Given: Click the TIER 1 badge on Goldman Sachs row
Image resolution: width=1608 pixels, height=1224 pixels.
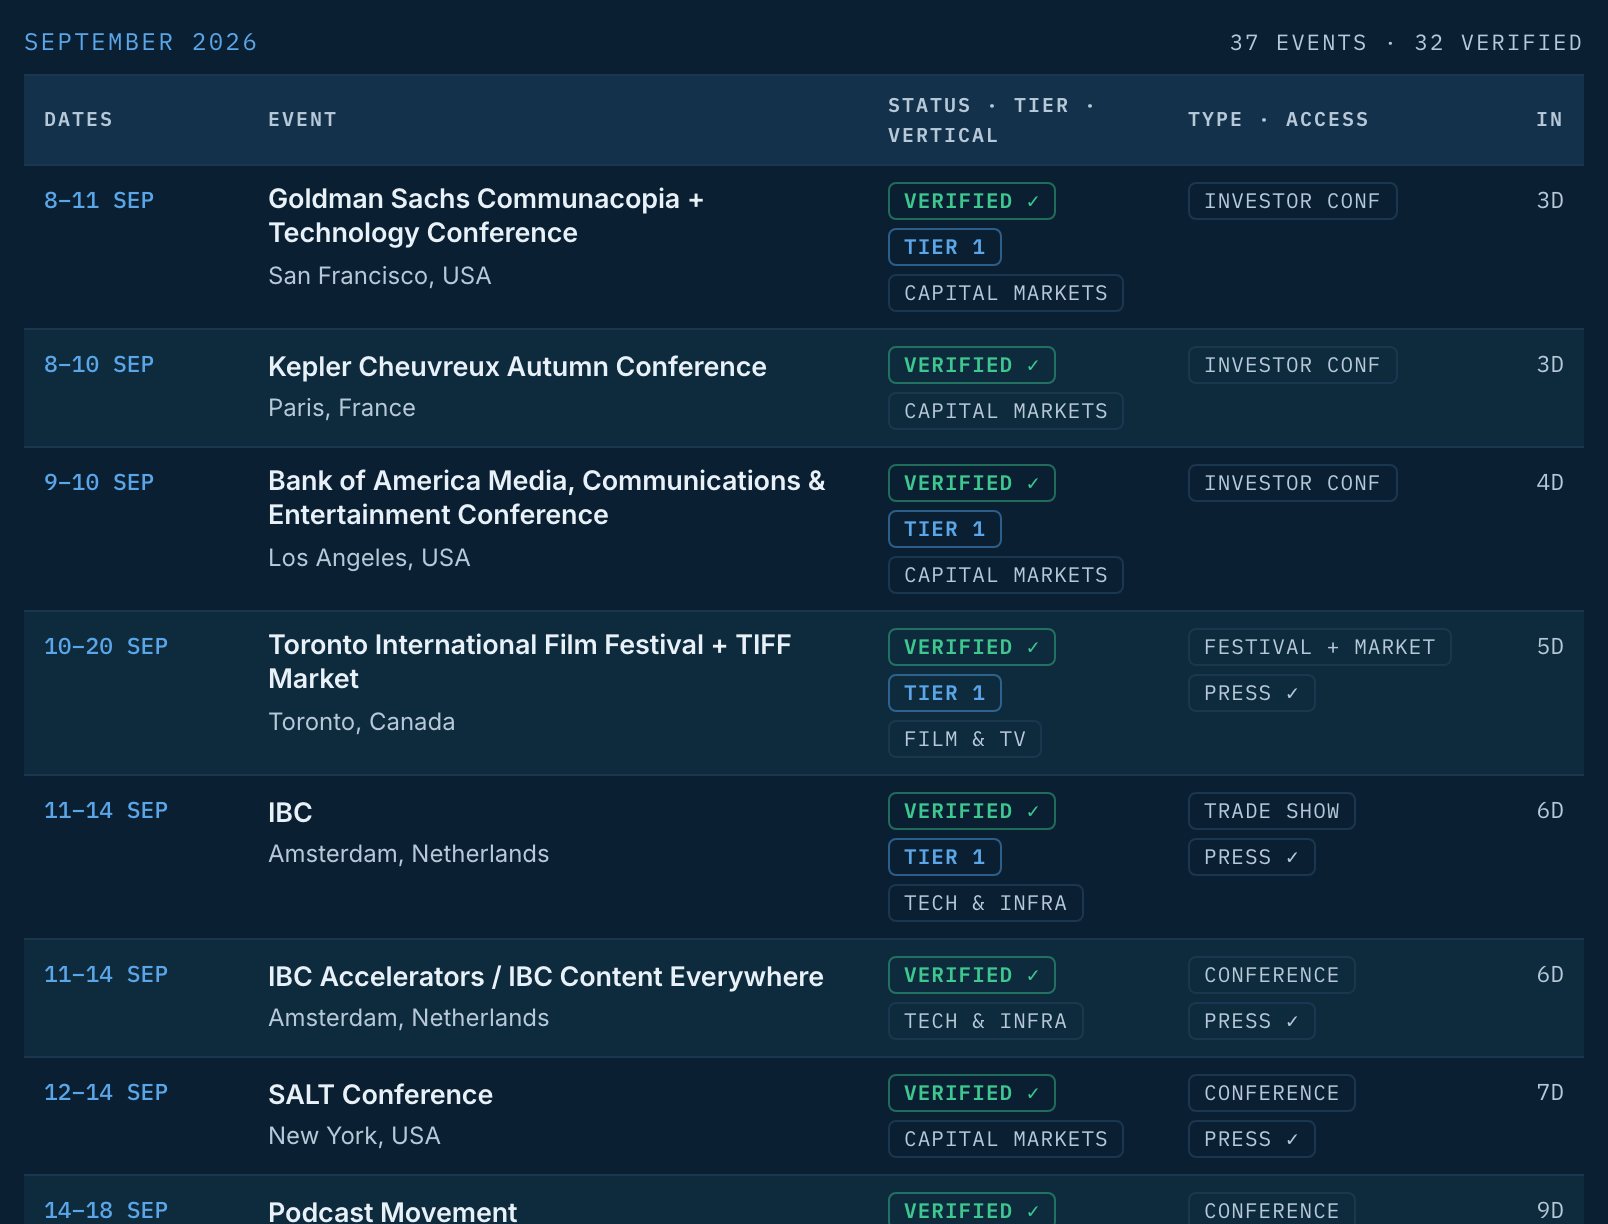Looking at the screenshot, I should point(945,247).
